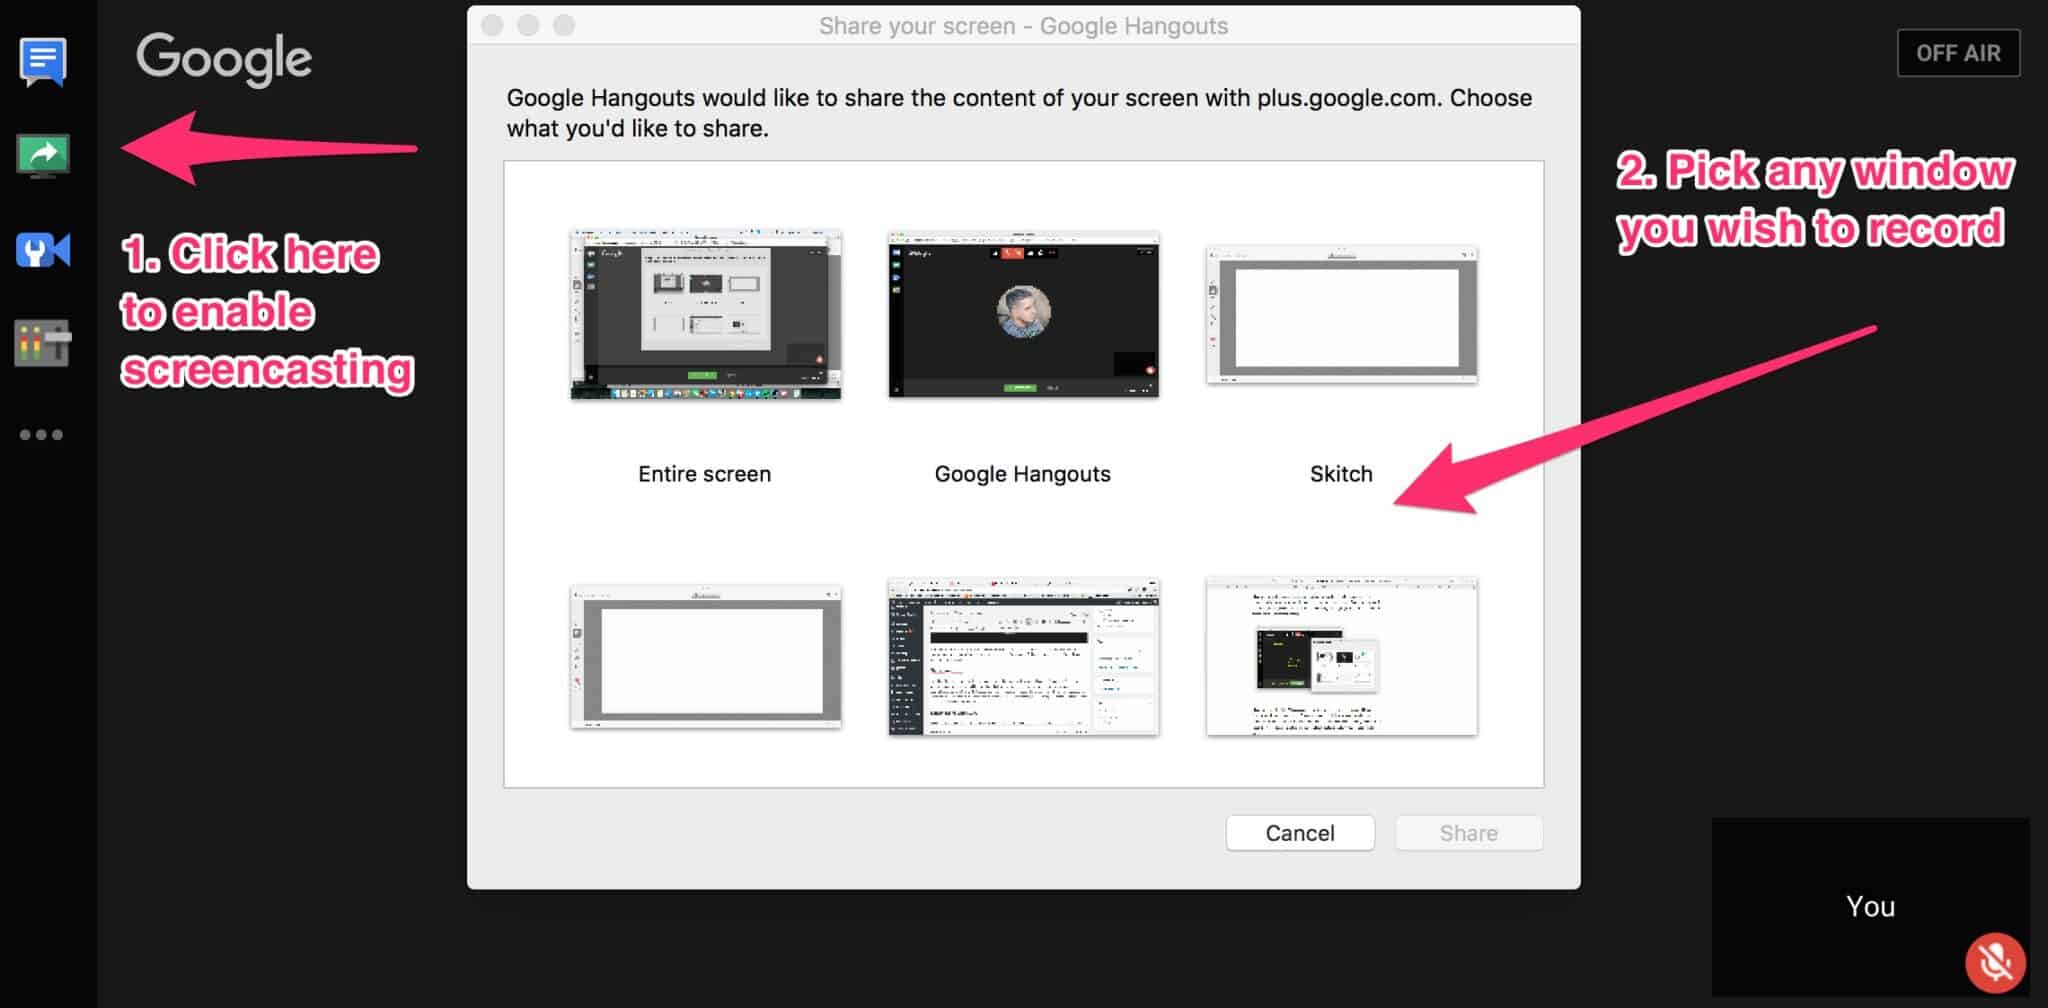Click the 'You' video tile
Image resolution: width=2048 pixels, height=1008 pixels.
tap(1870, 906)
